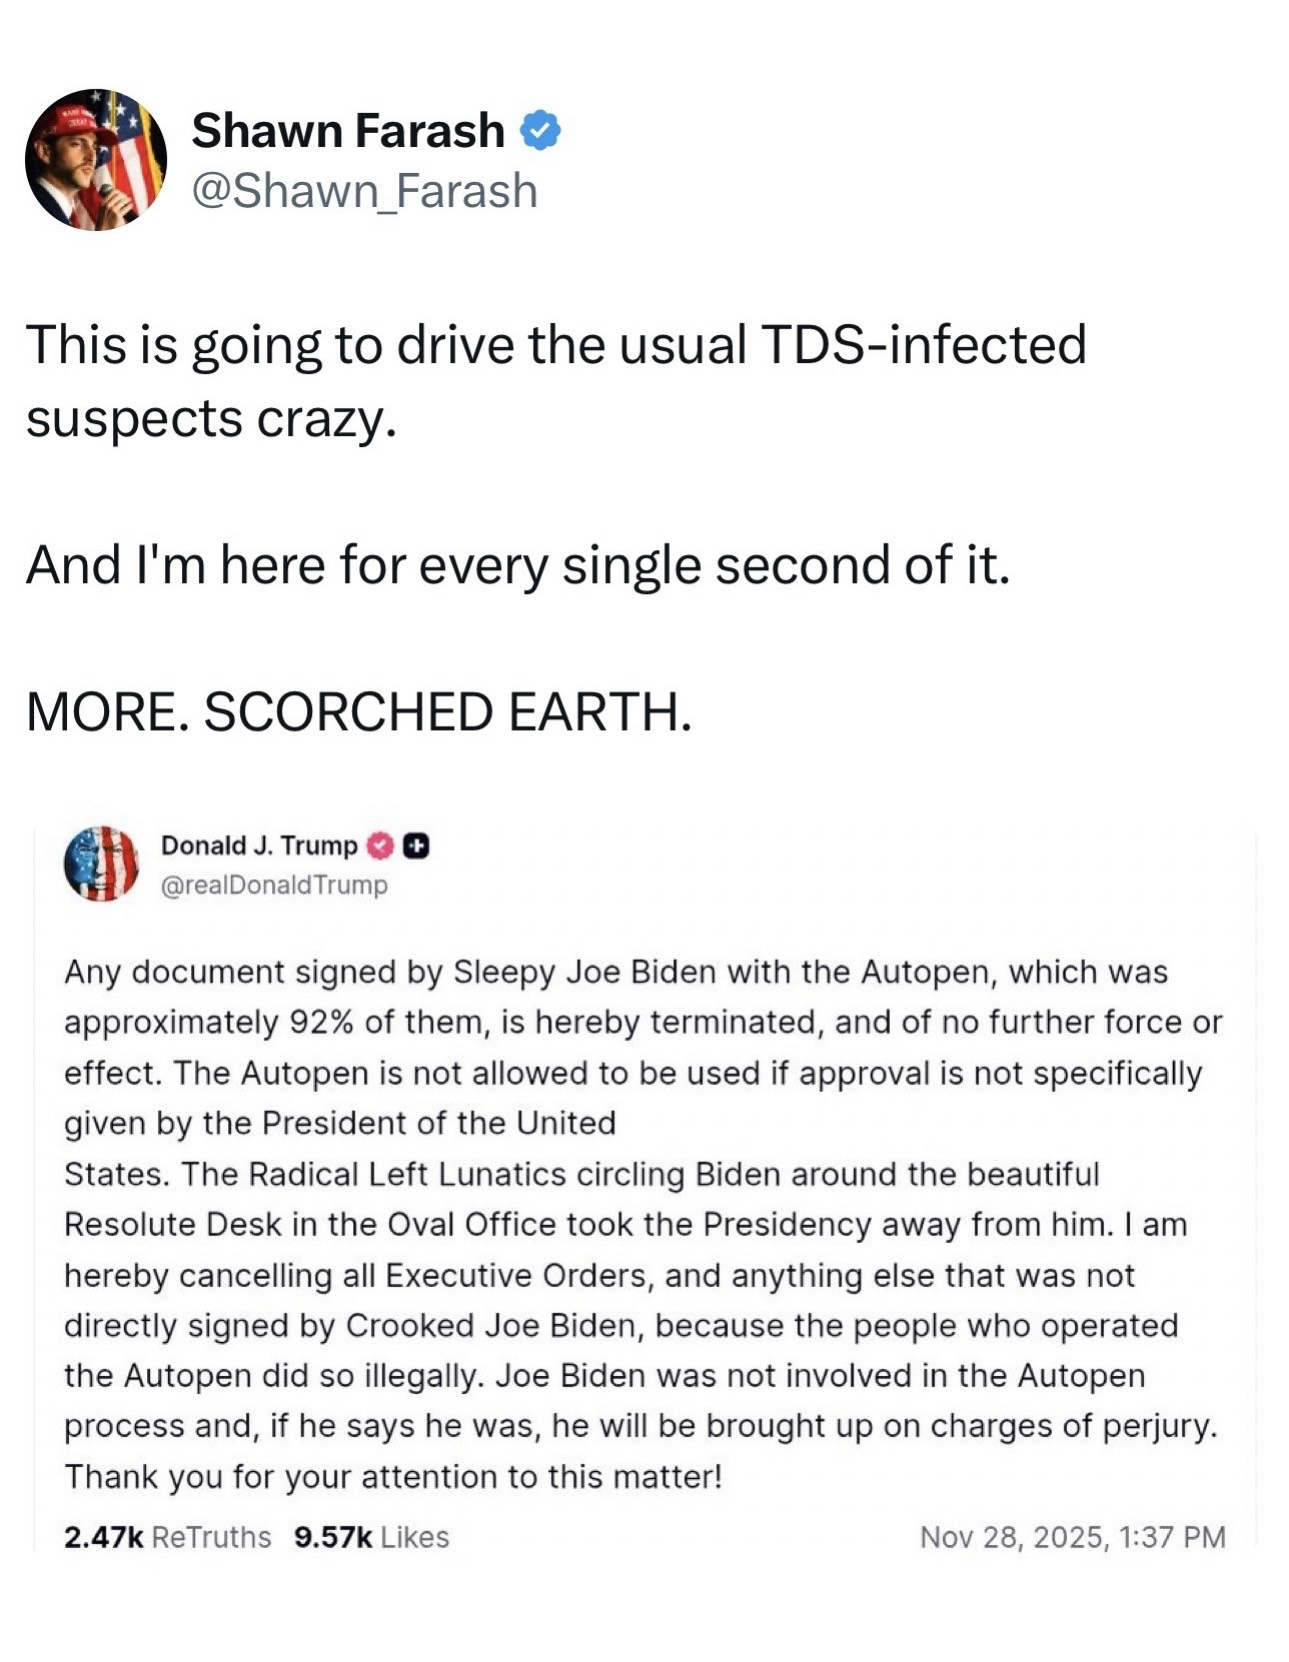Click the "Resolute Desk in the Oval Office" line

point(625,1224)
